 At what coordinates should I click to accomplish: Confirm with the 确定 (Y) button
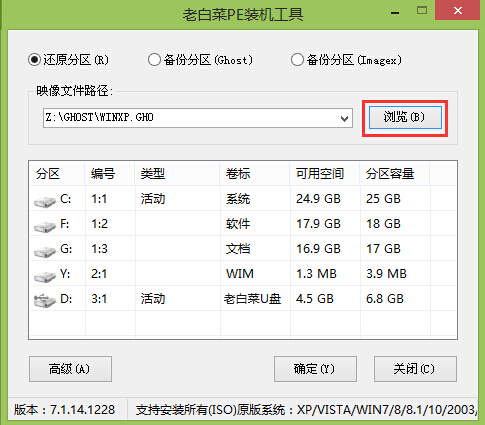(x=315, y=369)
